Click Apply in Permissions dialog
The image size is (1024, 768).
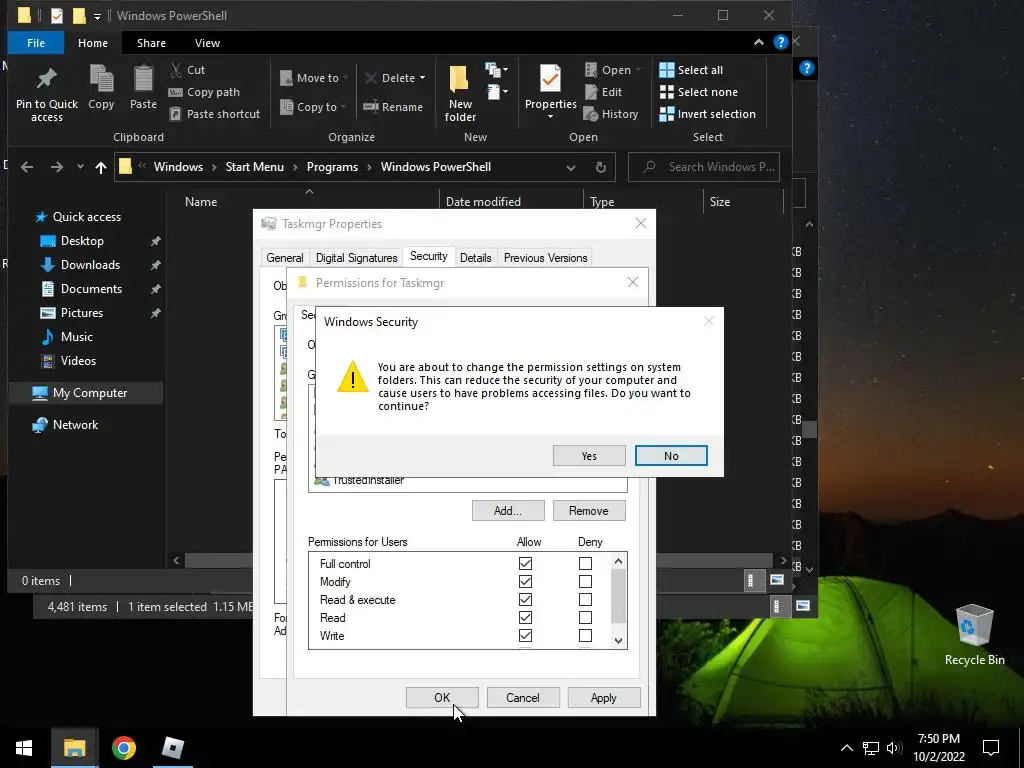603,697
